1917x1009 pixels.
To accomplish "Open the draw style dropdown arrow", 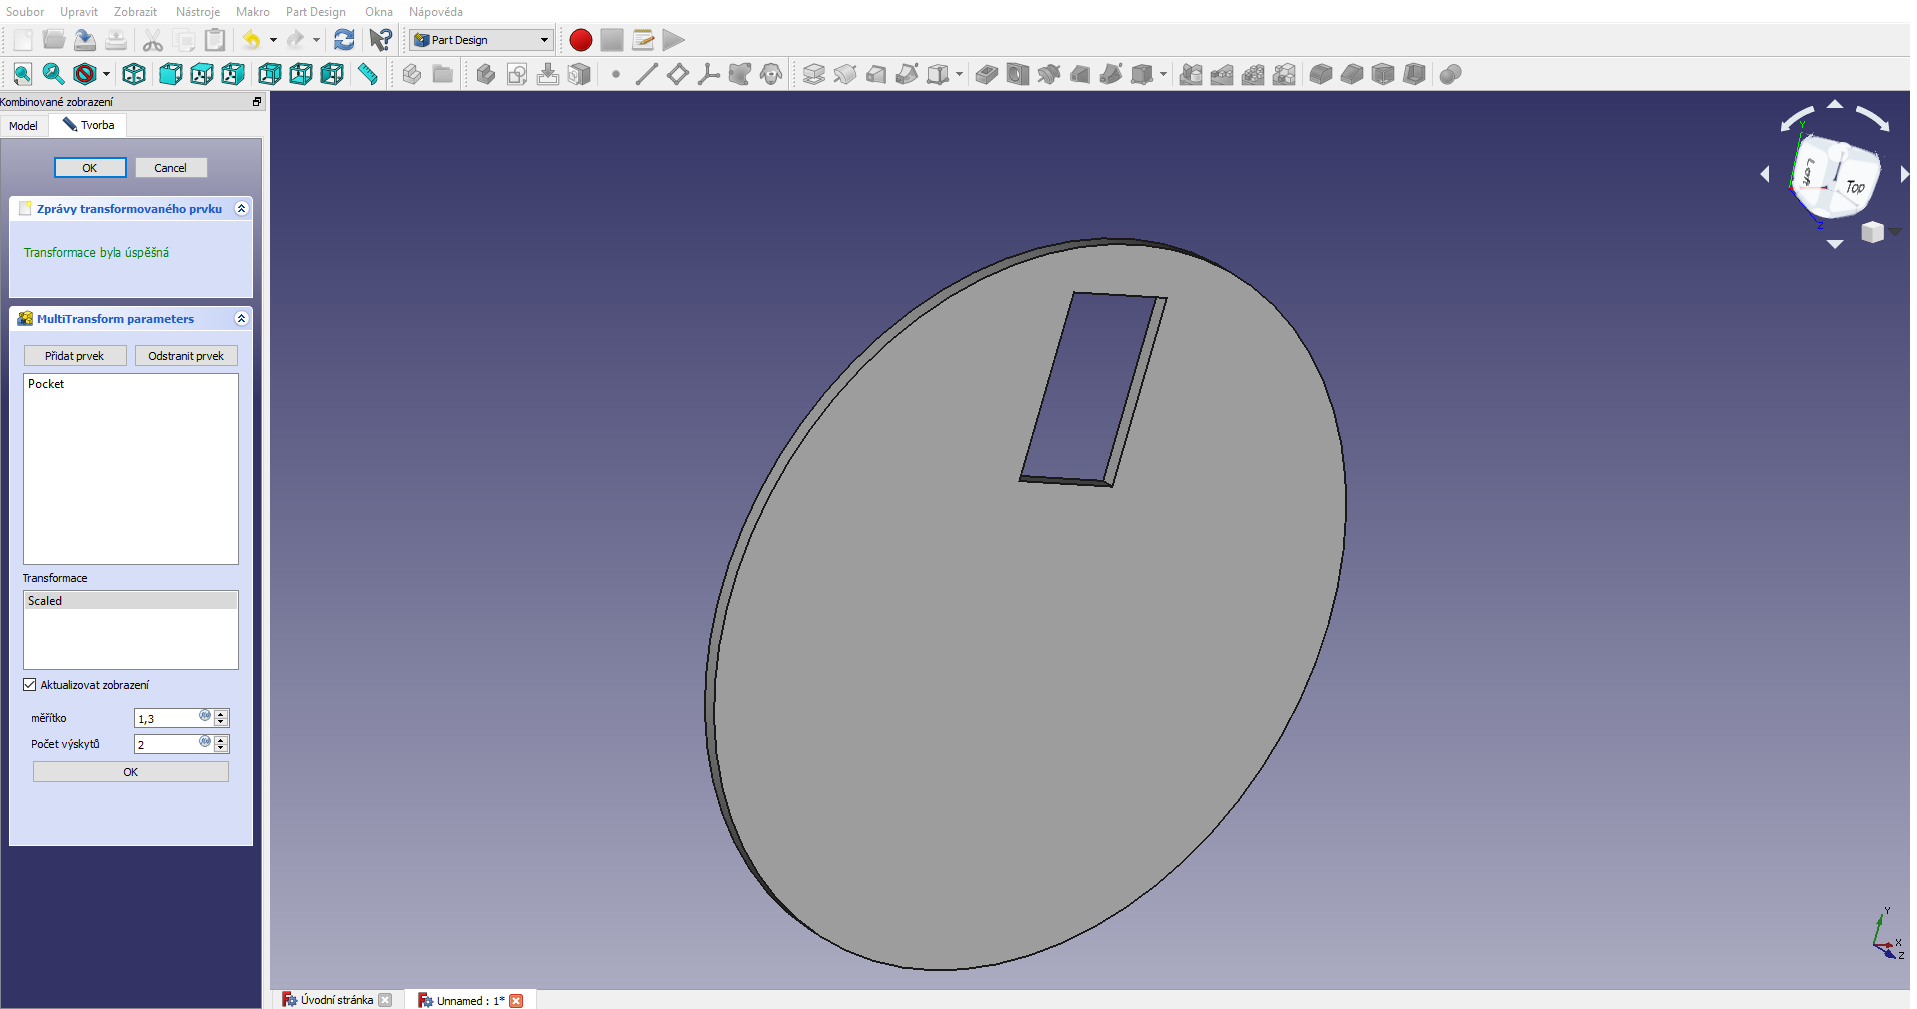I will pyautogui.click(x=106, y=74).
